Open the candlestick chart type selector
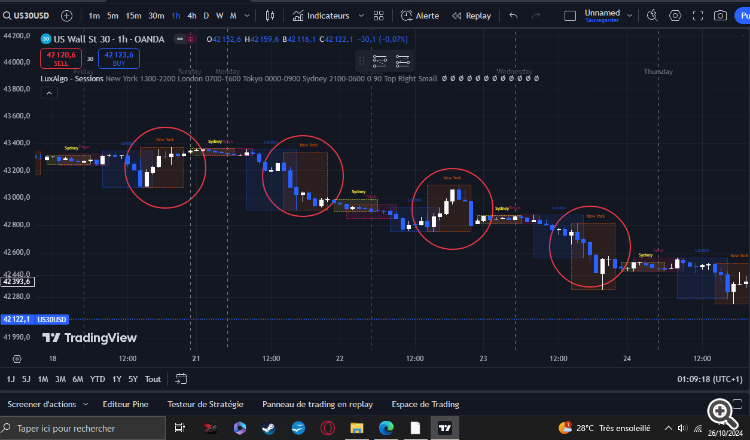 270,16
